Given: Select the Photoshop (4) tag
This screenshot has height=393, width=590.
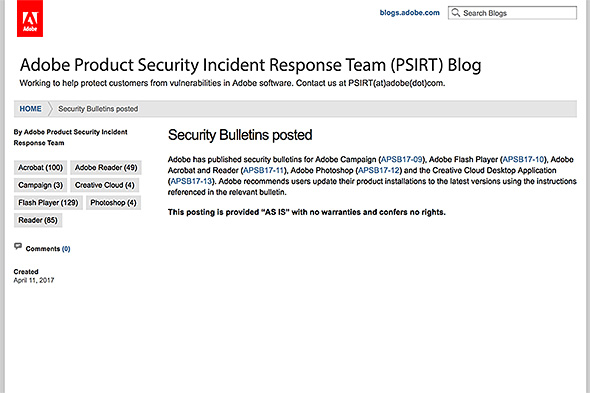Looking at the screenshot, I should (113, 203).
